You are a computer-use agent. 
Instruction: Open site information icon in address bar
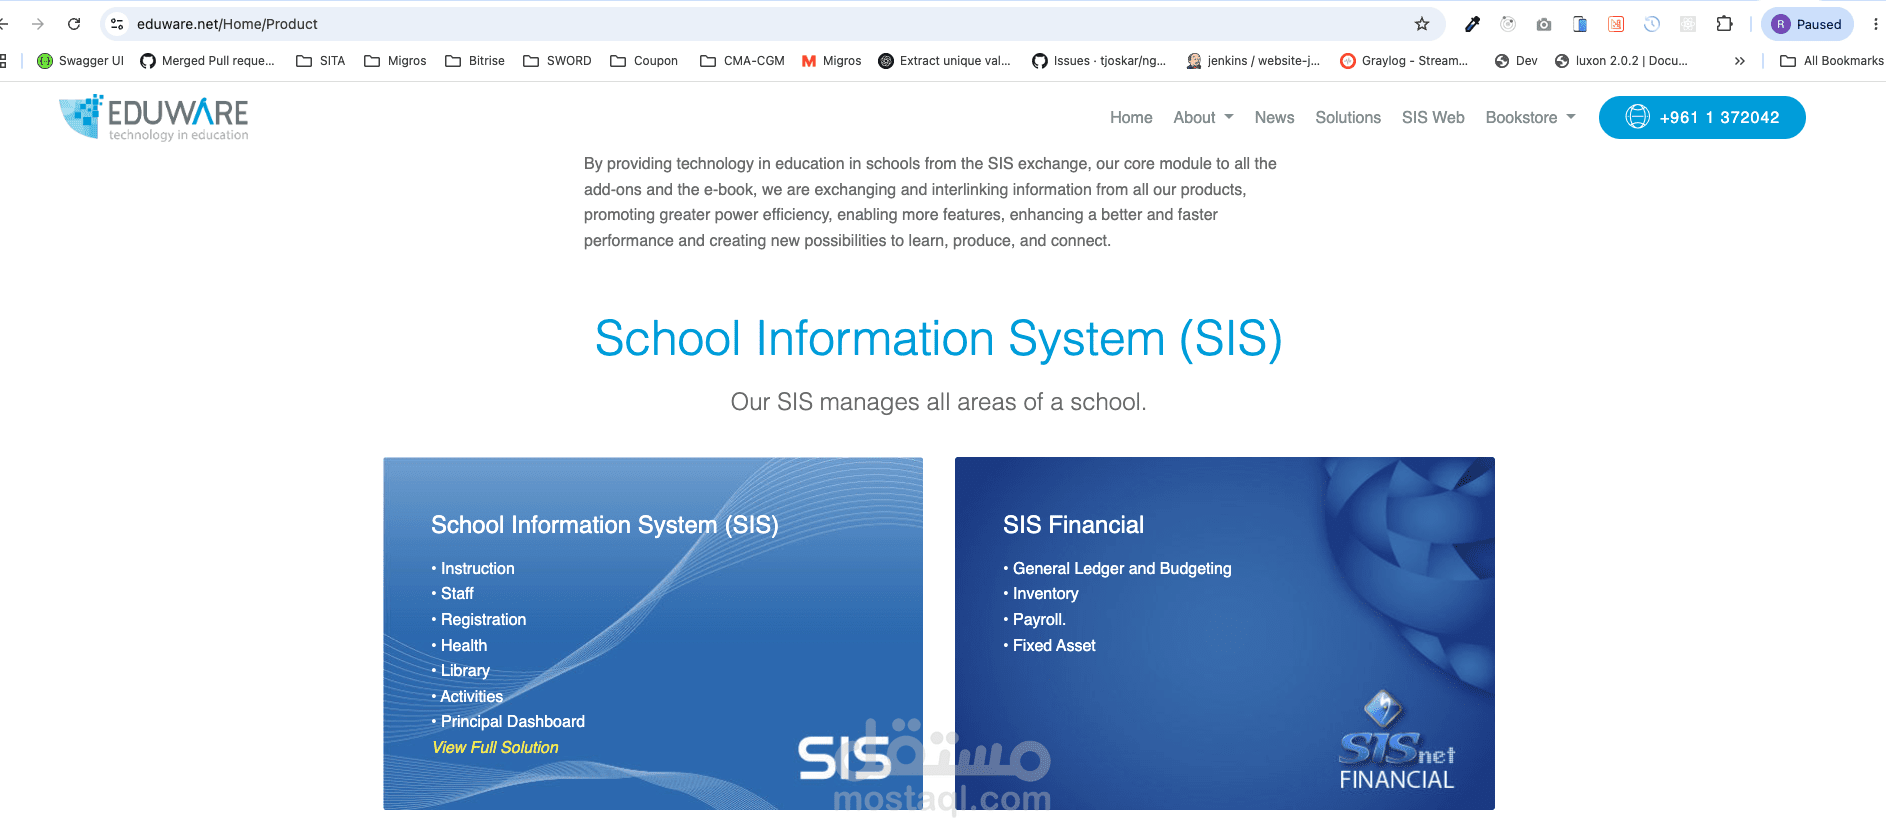117,24
